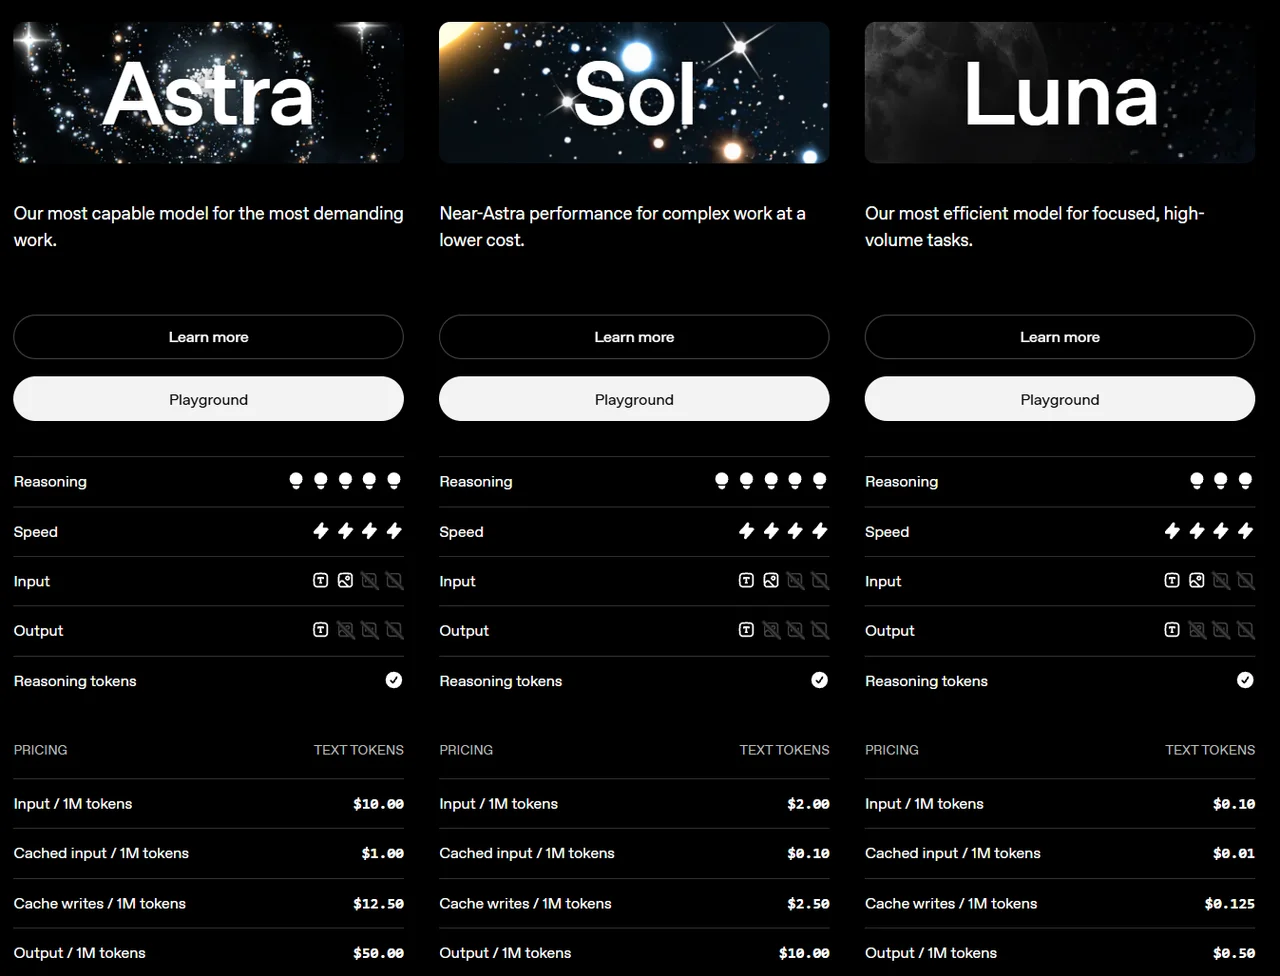Click Luna's $0.01 cached input price
This screenshot has height=976, width=1280.
[x=1234, y=854]
